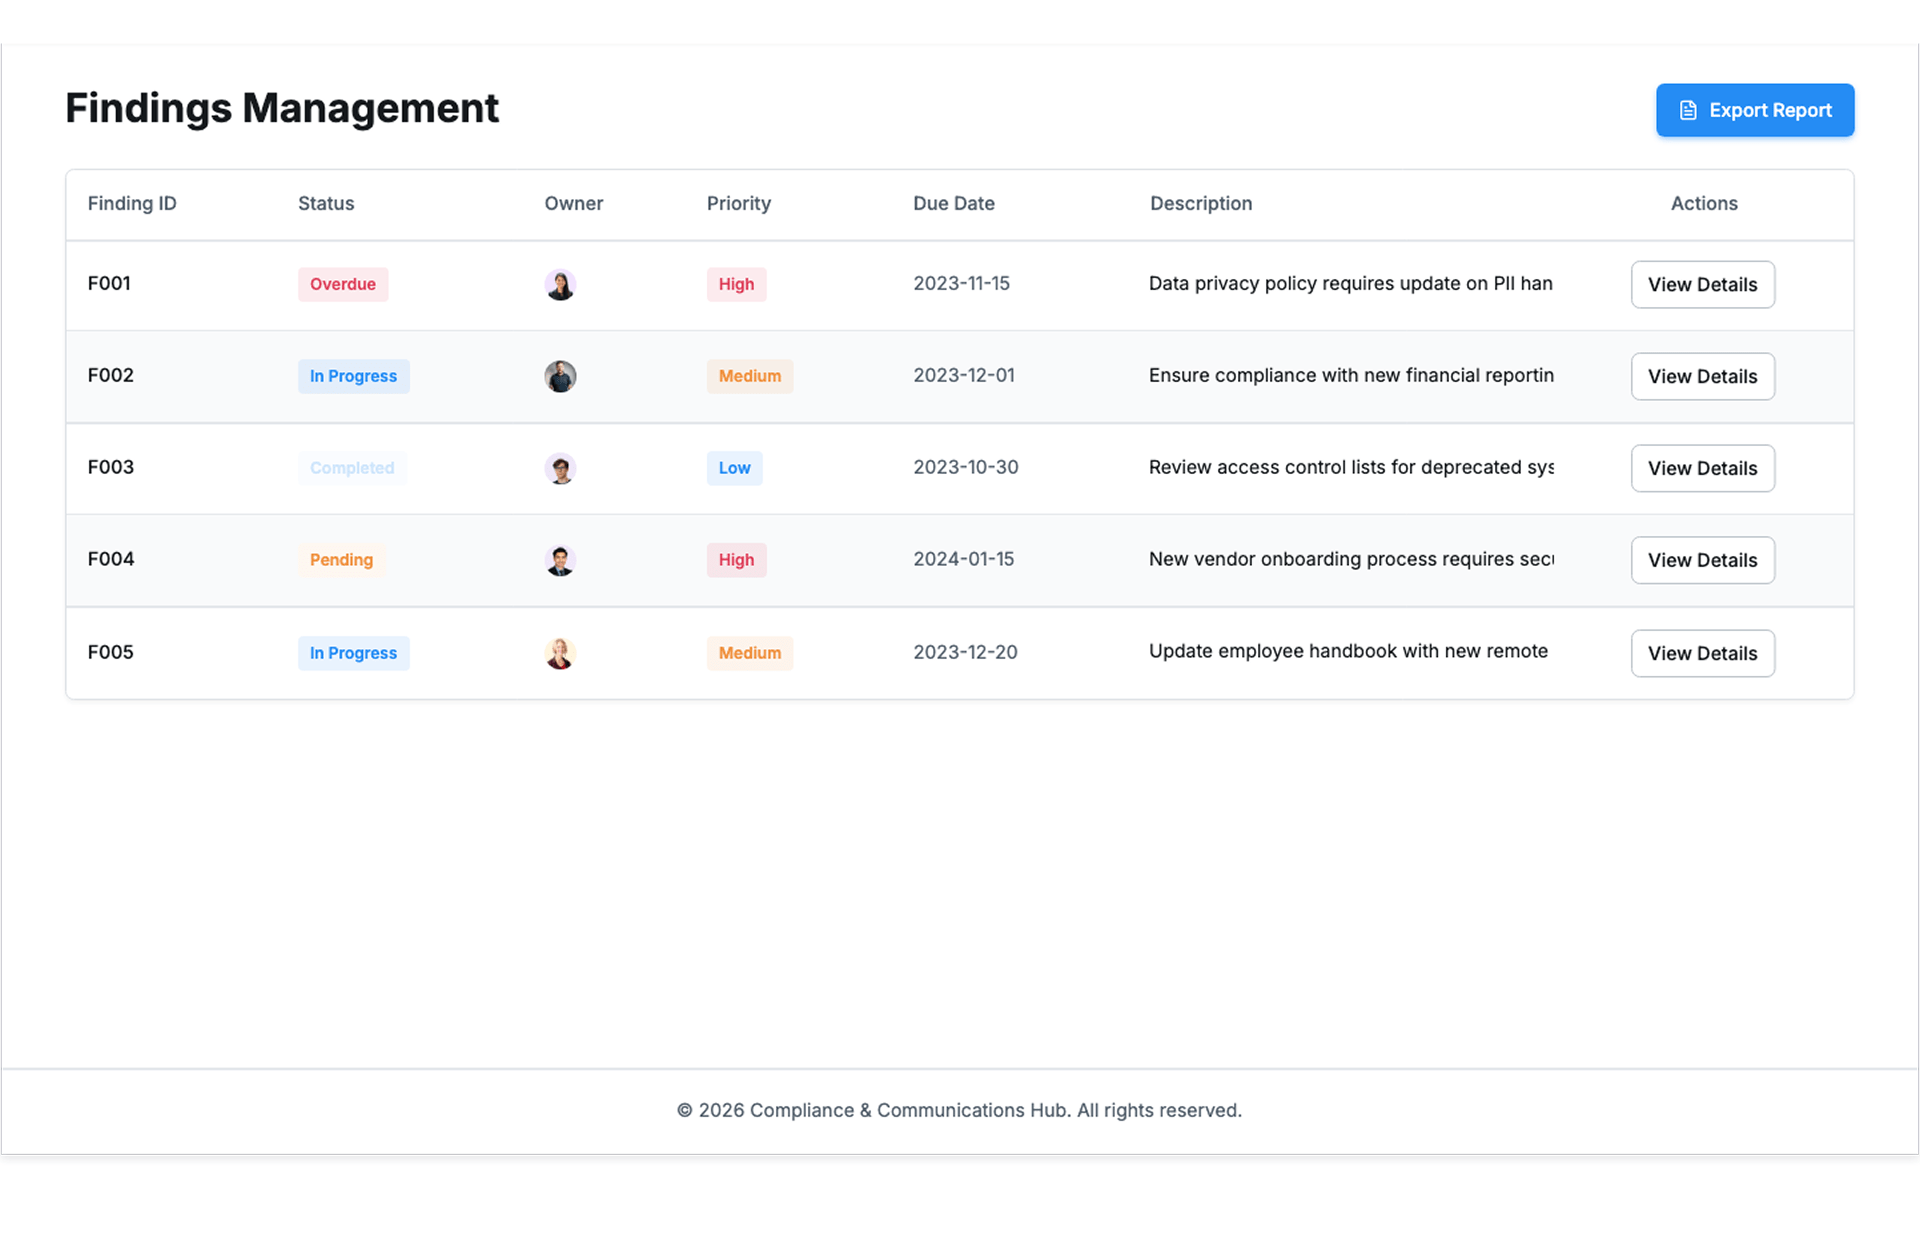Image resolution: width=1920 pixels, height=1248 pixels.
Task: Open View Details for F002
Action: point(1702,377)
